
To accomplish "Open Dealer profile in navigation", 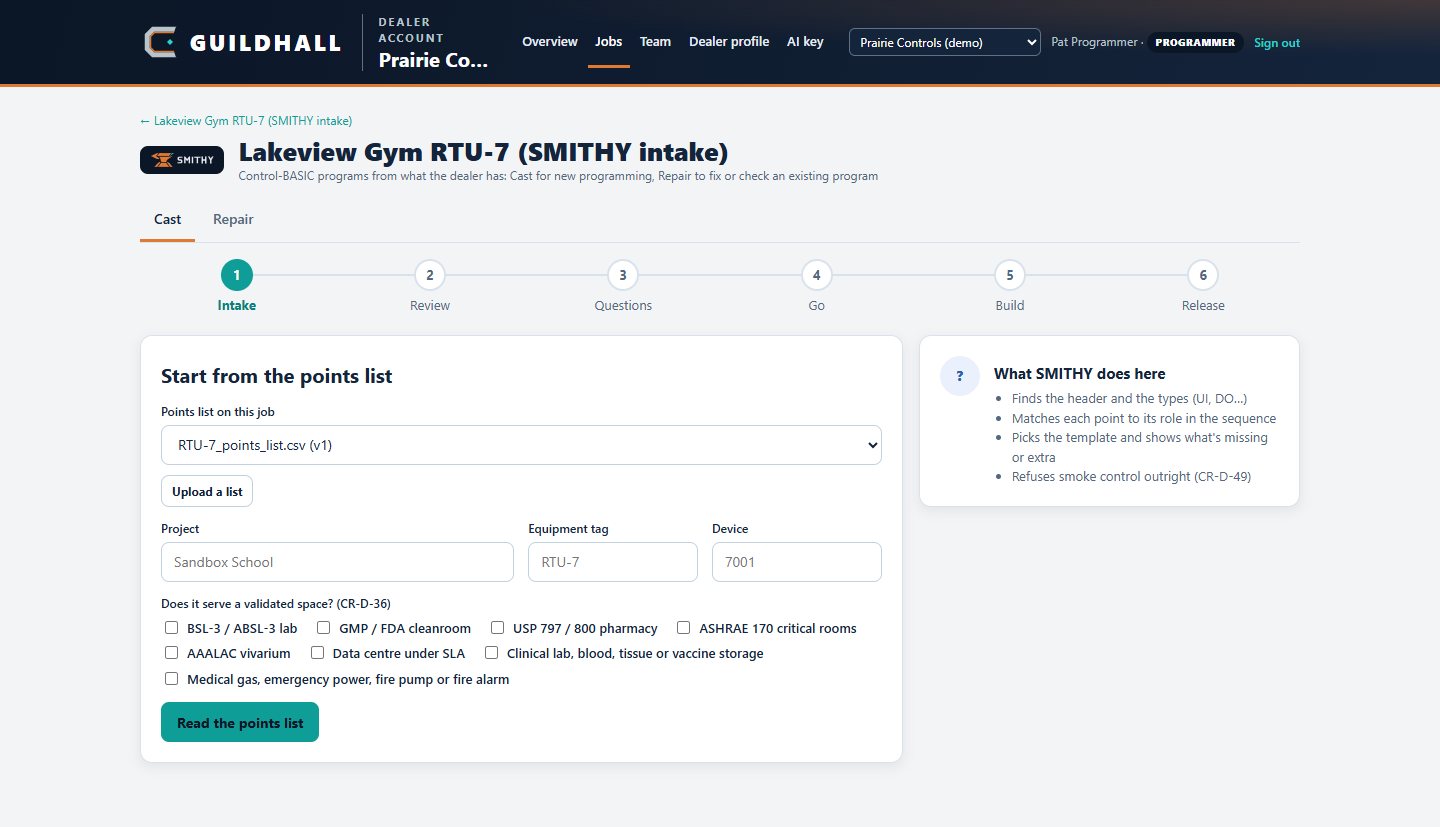I will [x=729, y=42].
